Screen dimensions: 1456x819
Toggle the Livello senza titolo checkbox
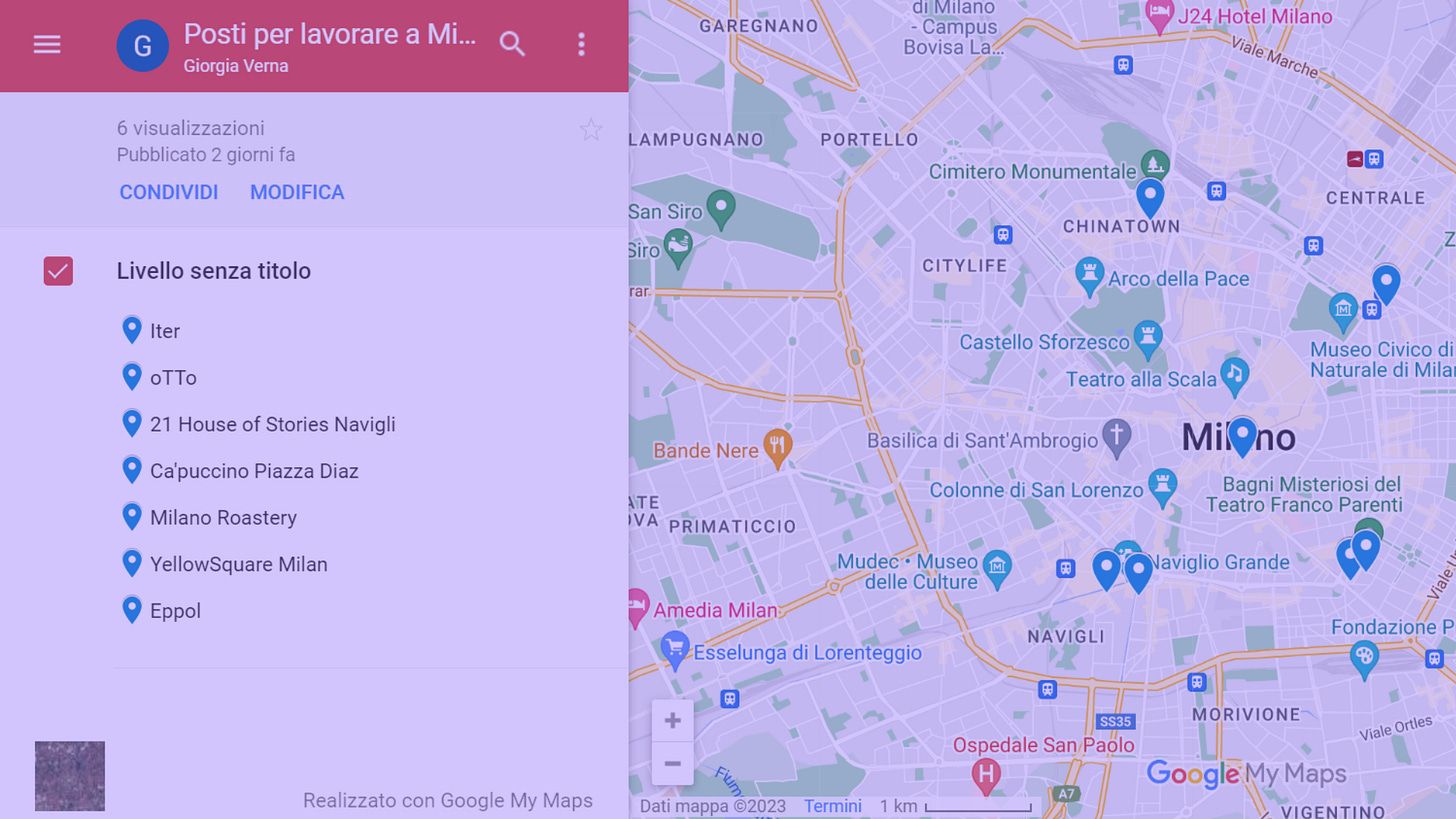(x=58, y=271)
